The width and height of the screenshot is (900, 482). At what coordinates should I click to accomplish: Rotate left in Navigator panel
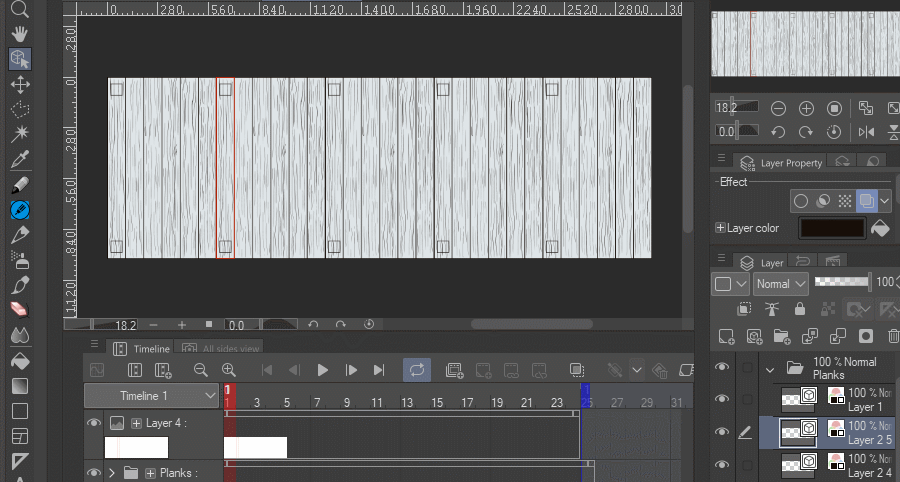778,132
